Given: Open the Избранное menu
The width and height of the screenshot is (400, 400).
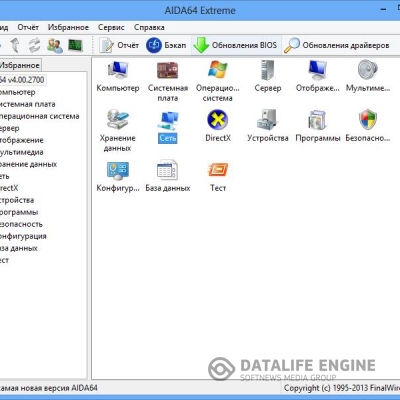Looking at the screenshot, I should [68, 27].
